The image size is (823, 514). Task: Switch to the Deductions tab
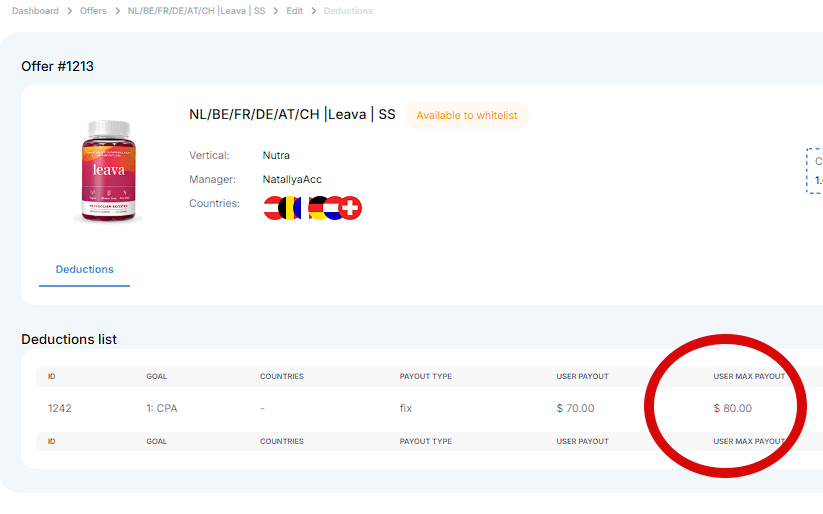pyautogui.click(x=85, y=269)
